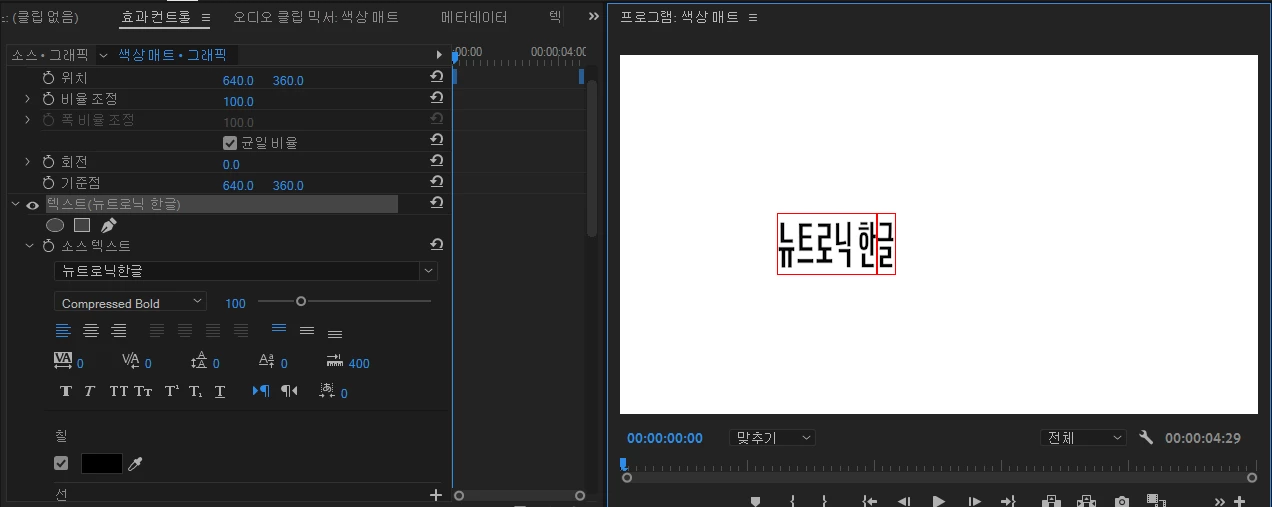Export a frame with the camera icon
Screen dimensions: 1272x507
pyautogui.click(x=1122, y=501)
